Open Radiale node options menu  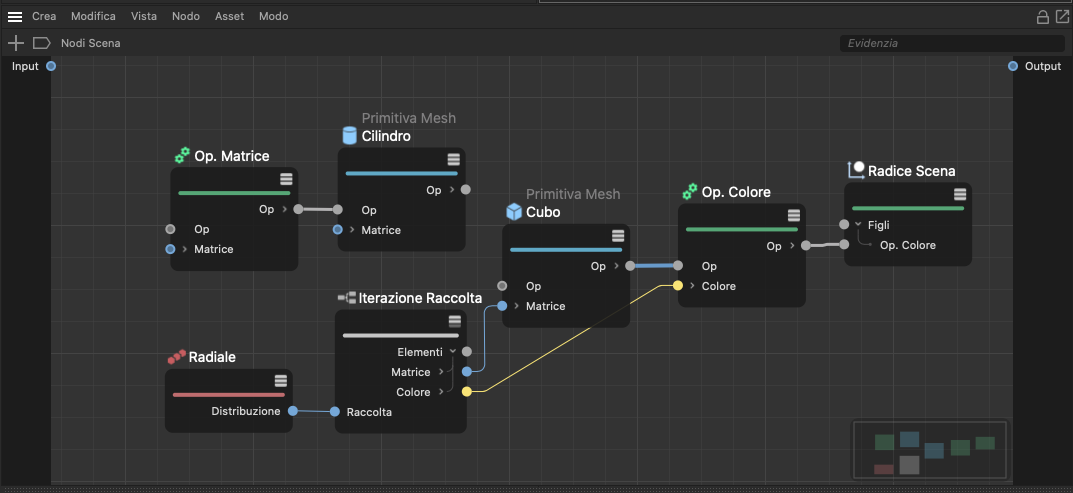click(x=281, y=381)
